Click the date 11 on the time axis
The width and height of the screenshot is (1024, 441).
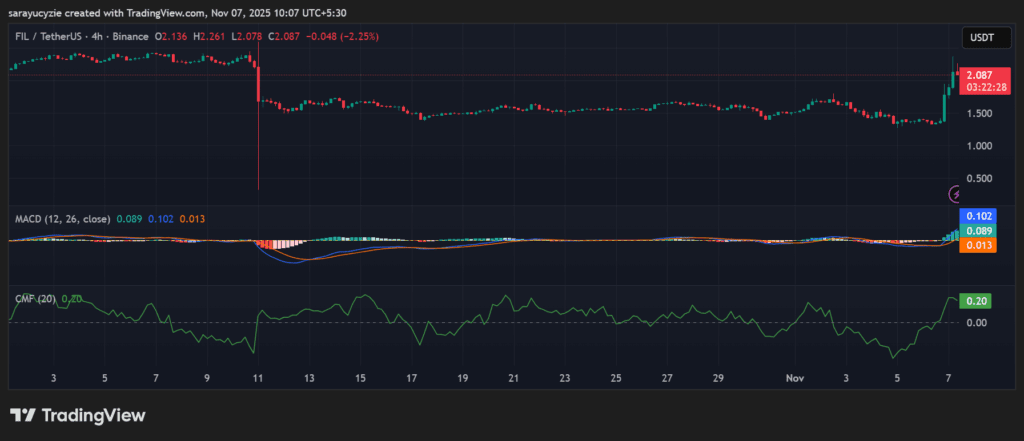[258, 379]
